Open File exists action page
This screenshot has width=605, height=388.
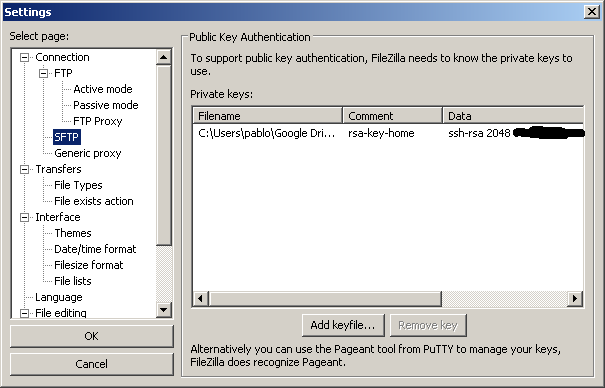point(93,201)
